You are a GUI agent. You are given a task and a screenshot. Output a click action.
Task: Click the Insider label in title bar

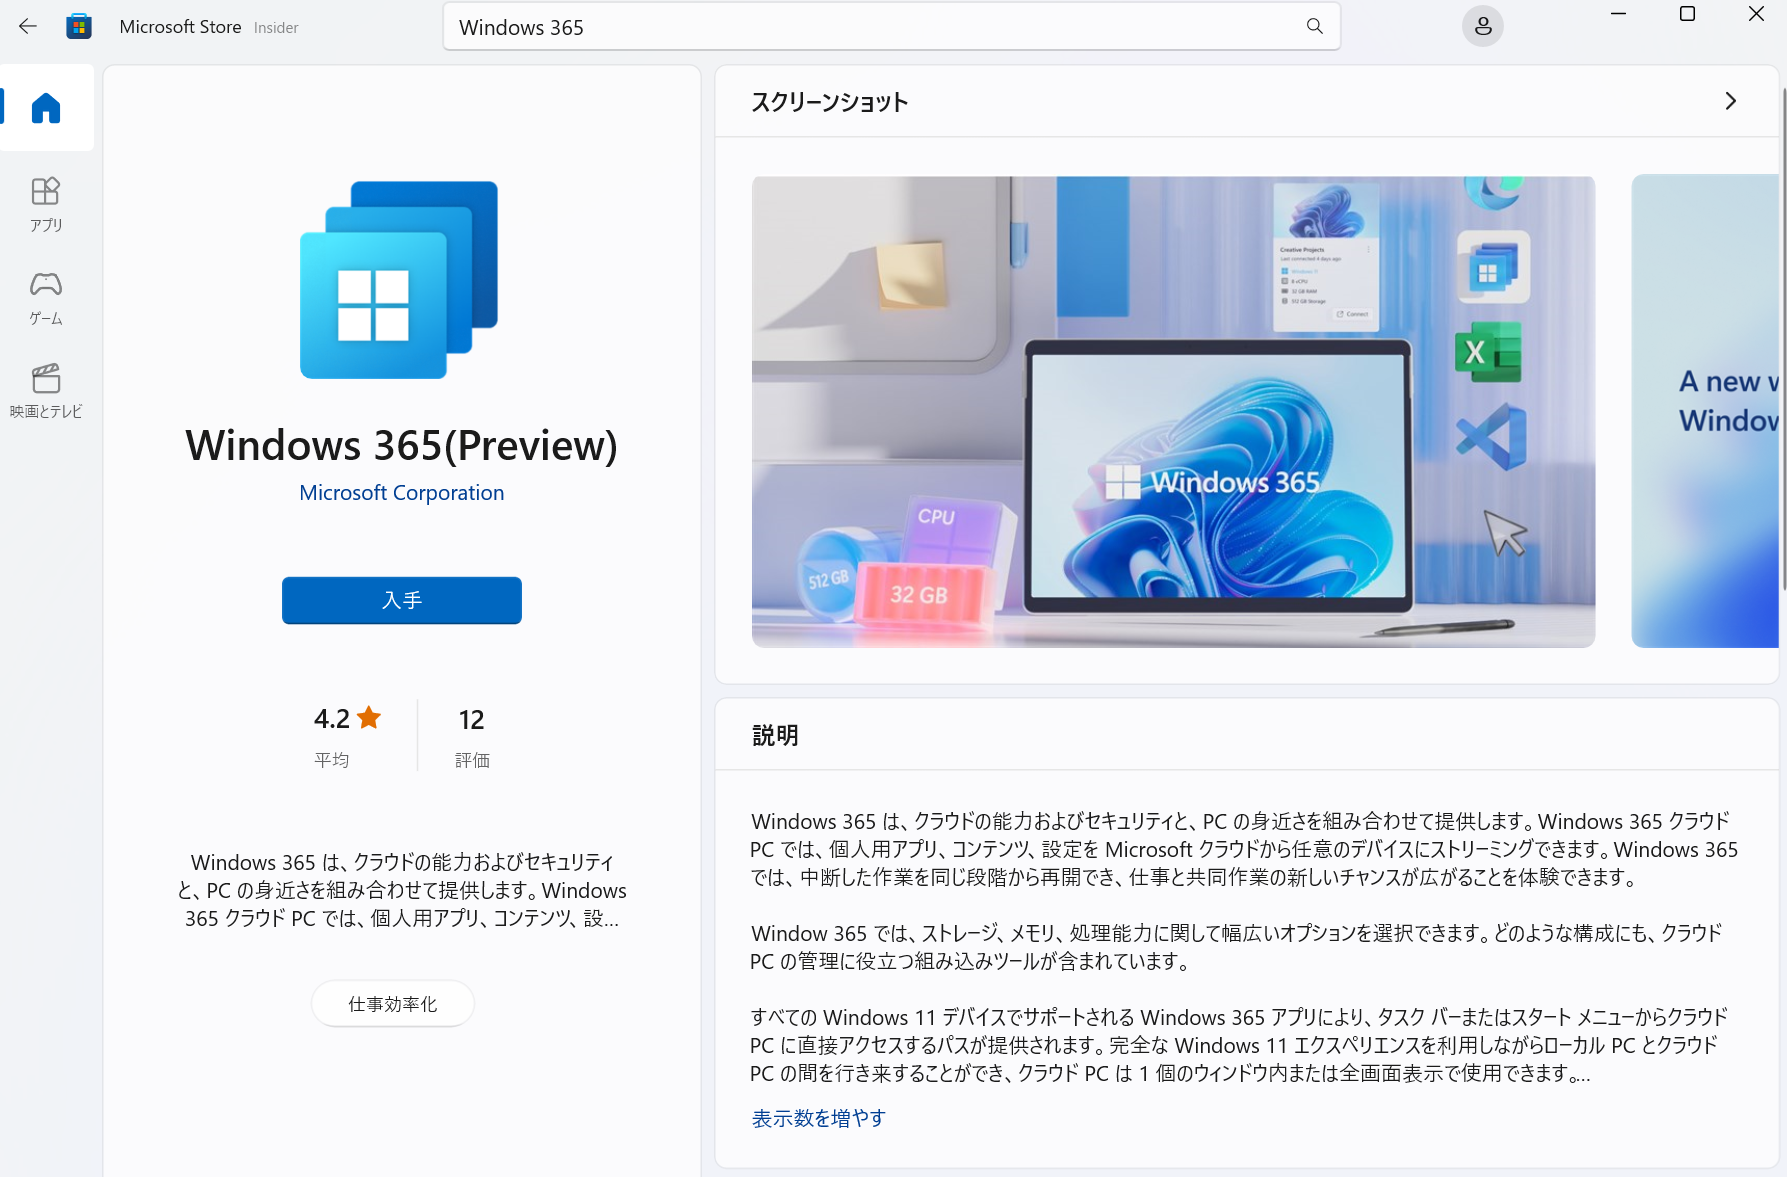pos(276,28)
